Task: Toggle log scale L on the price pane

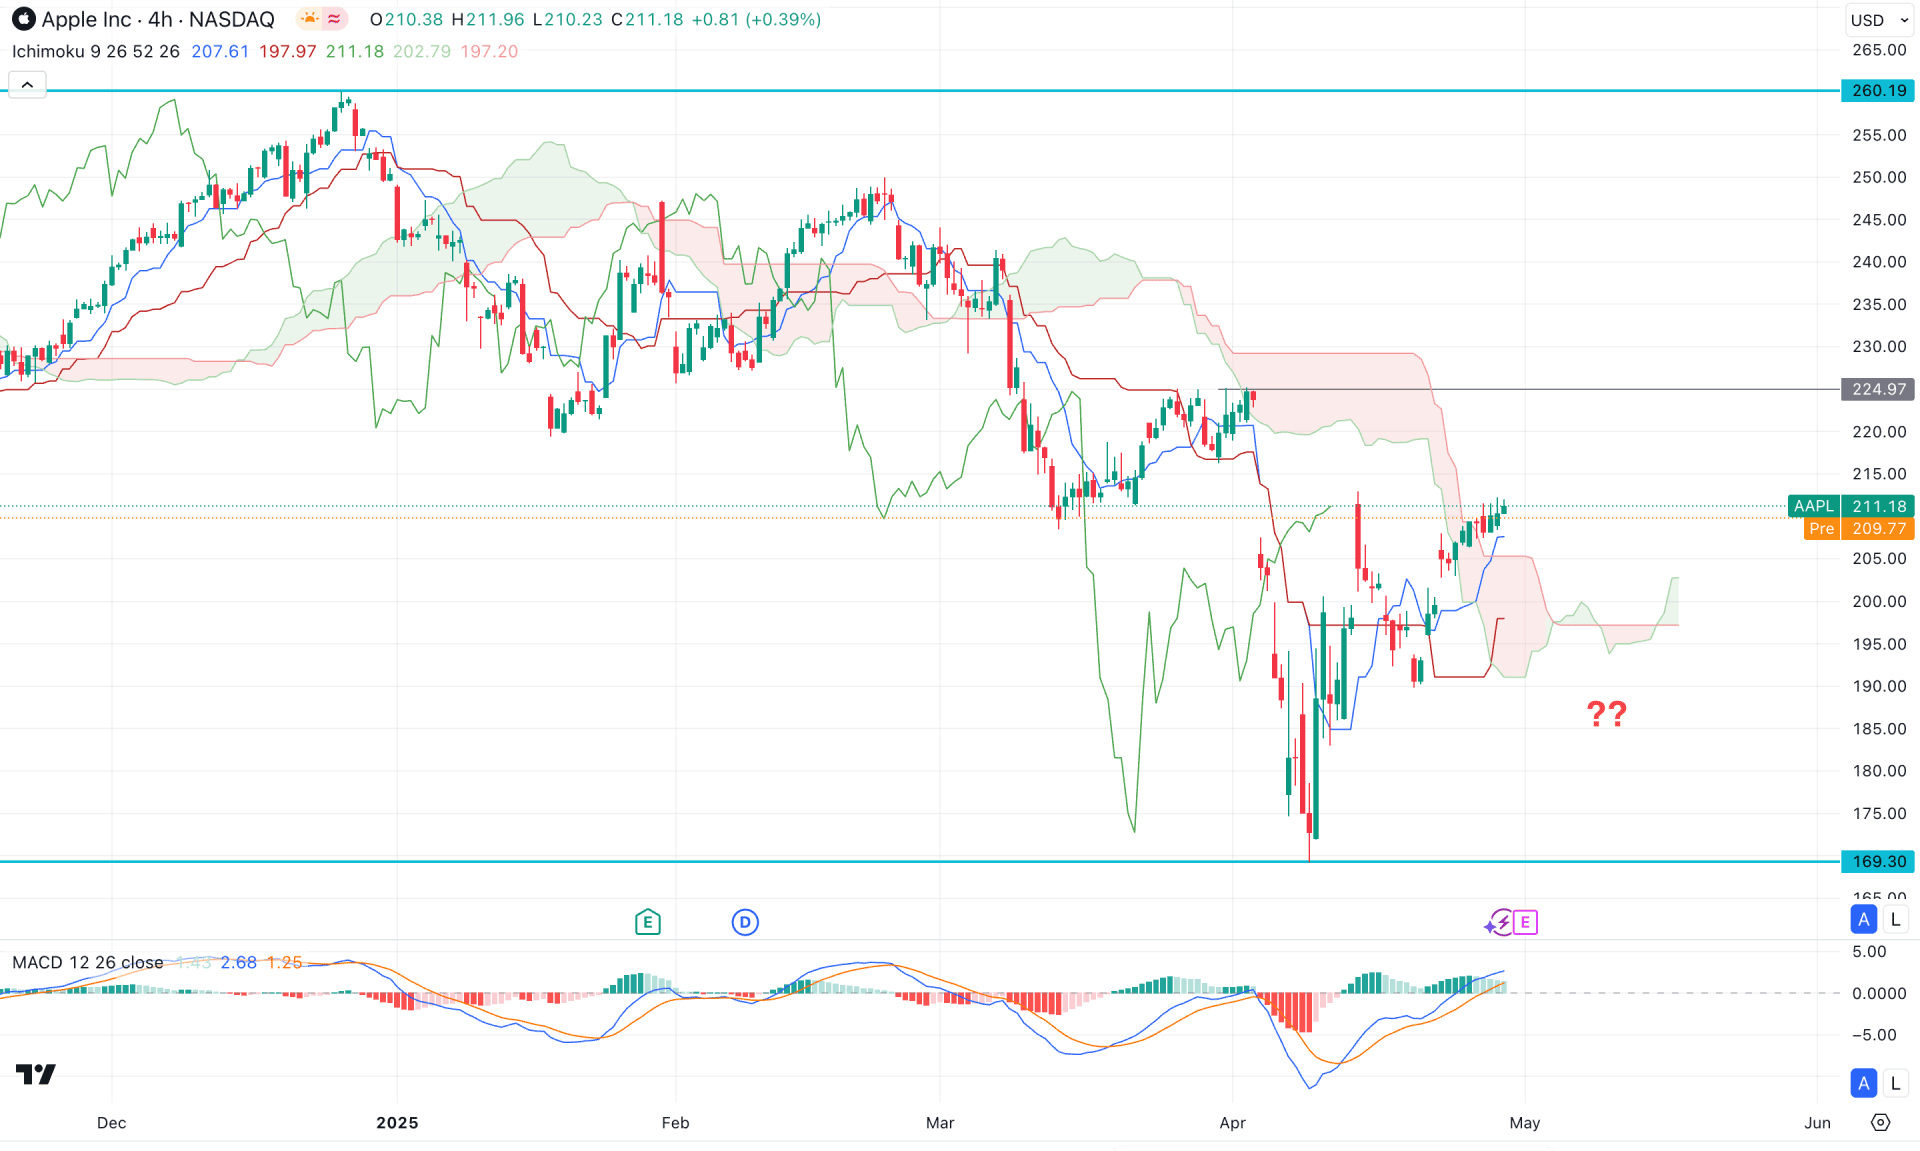Action: (1895, 919)
